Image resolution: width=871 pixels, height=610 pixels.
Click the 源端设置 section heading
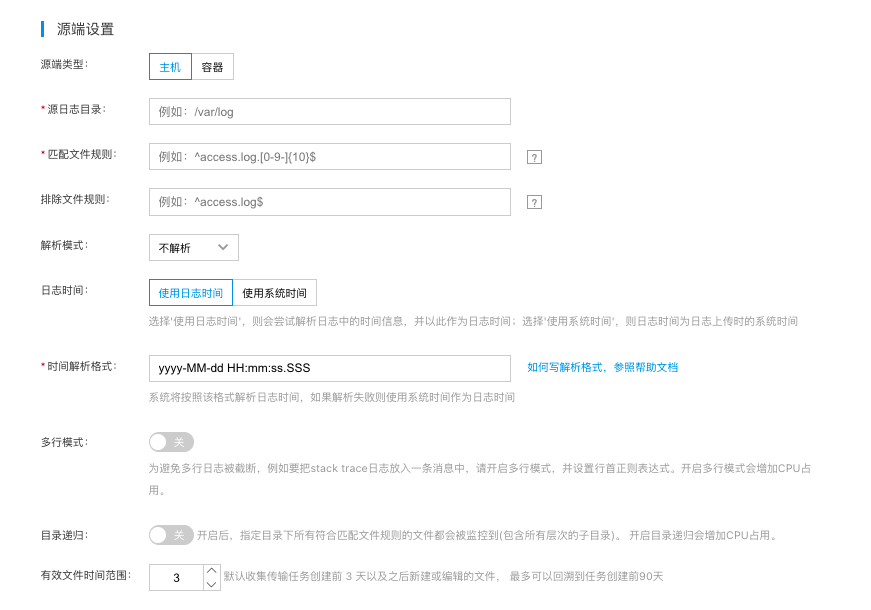tap(85, 29)
